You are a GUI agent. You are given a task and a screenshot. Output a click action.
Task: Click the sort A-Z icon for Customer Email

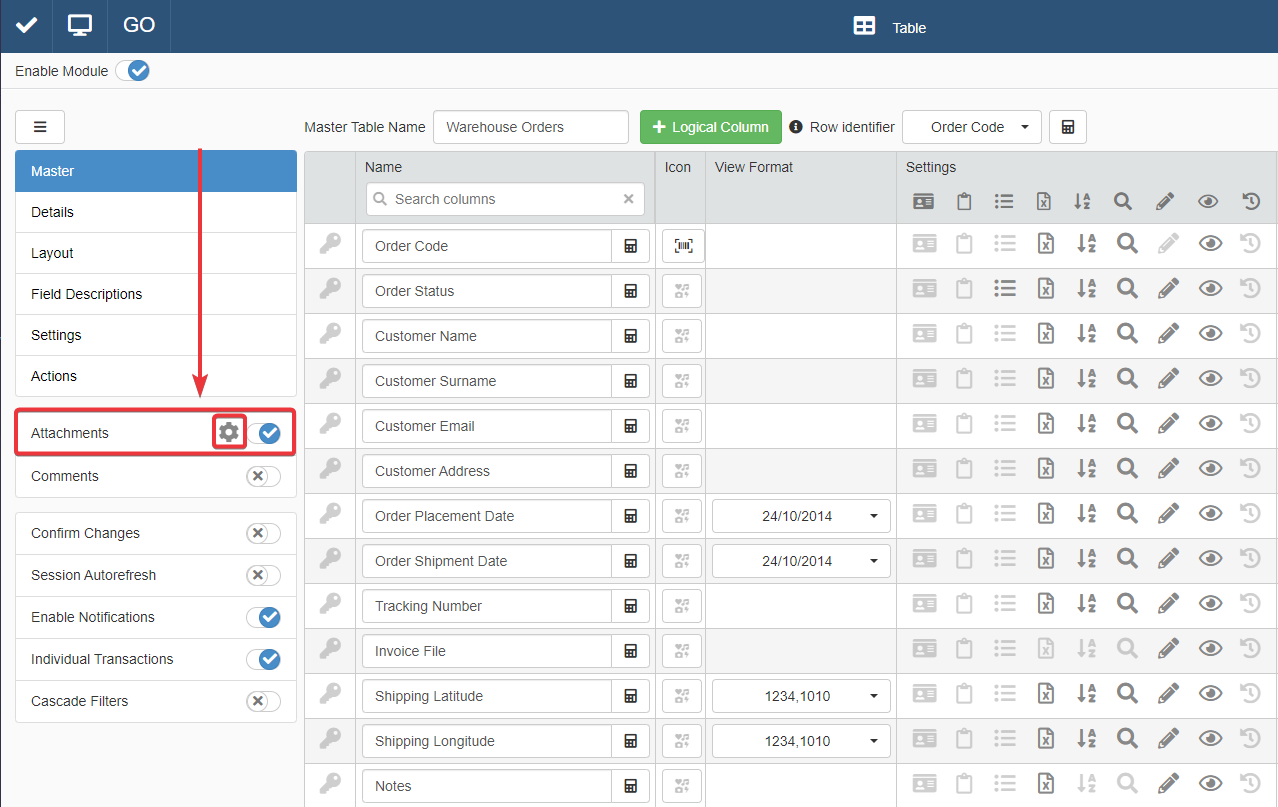coord(1085,424)
